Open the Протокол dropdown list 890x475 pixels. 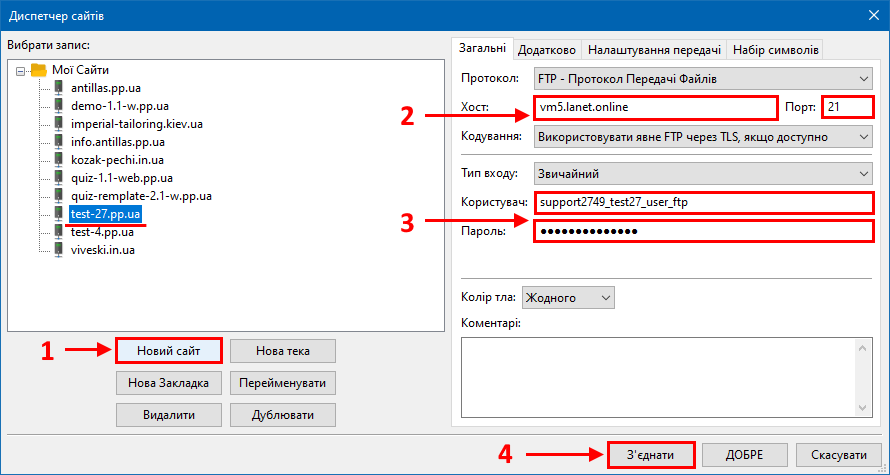click(863, 79)
